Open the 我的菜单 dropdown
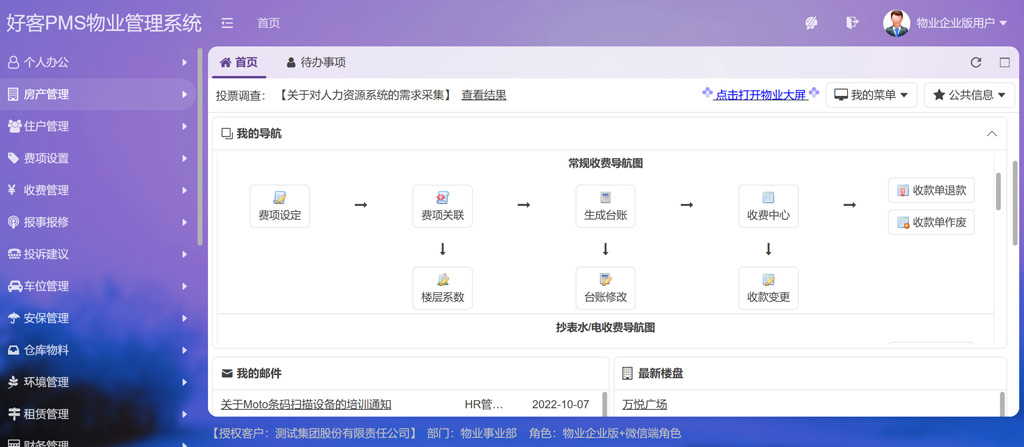The height and width of the screenshot is (447, 1024). (x=871, y=95)
